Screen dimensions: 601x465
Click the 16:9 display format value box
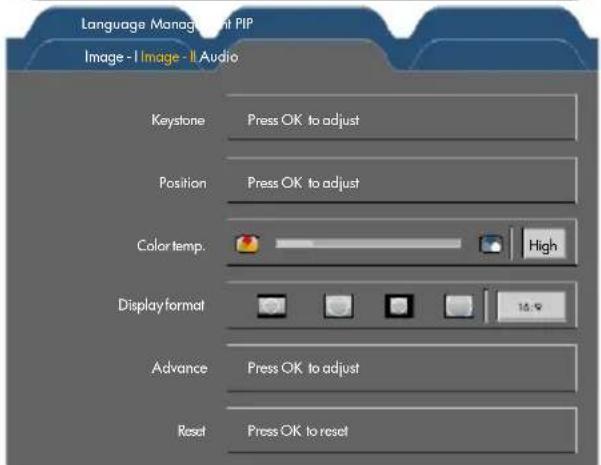point(531,306)
